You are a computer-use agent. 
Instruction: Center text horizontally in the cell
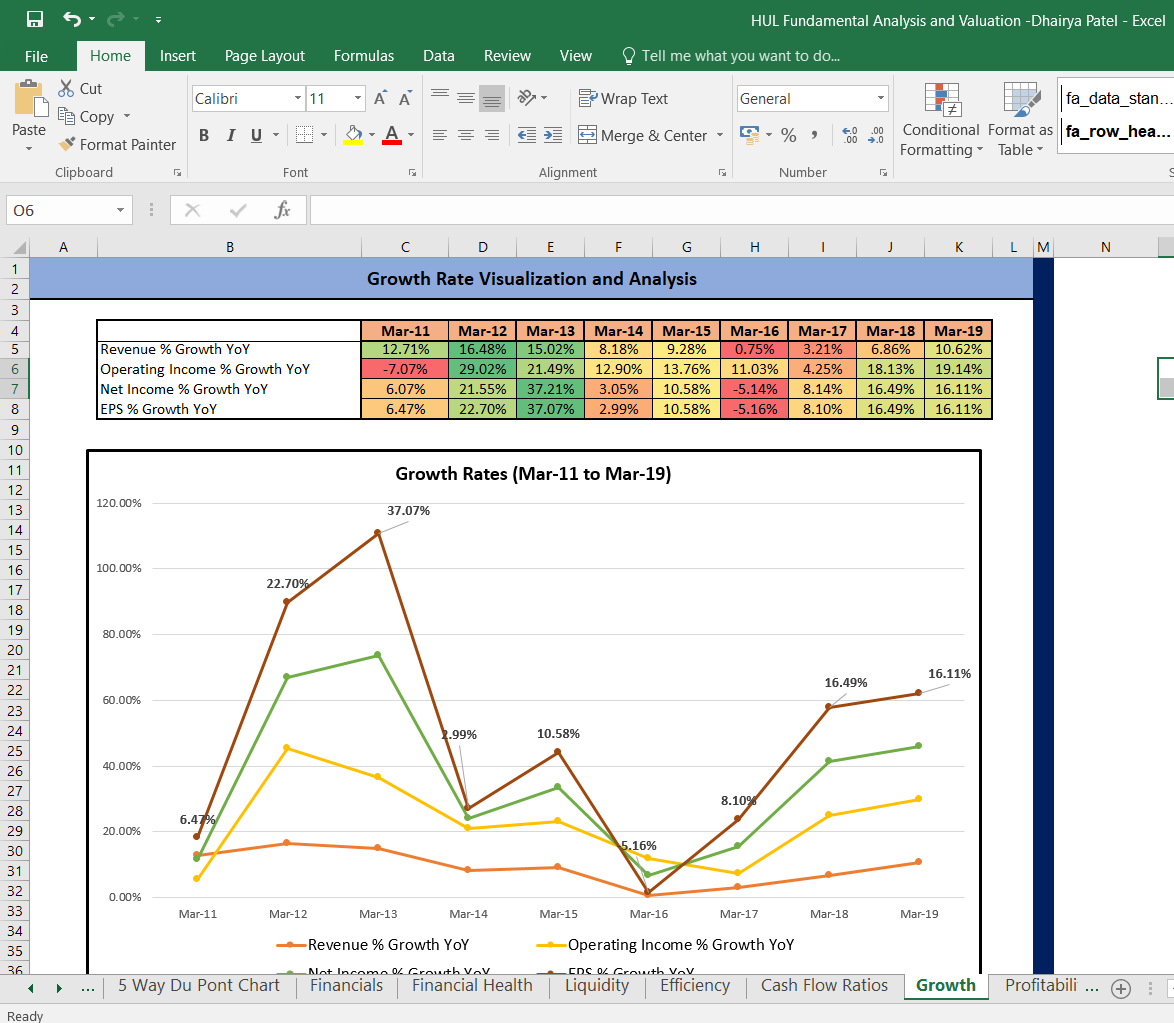[x=466, y=135]
